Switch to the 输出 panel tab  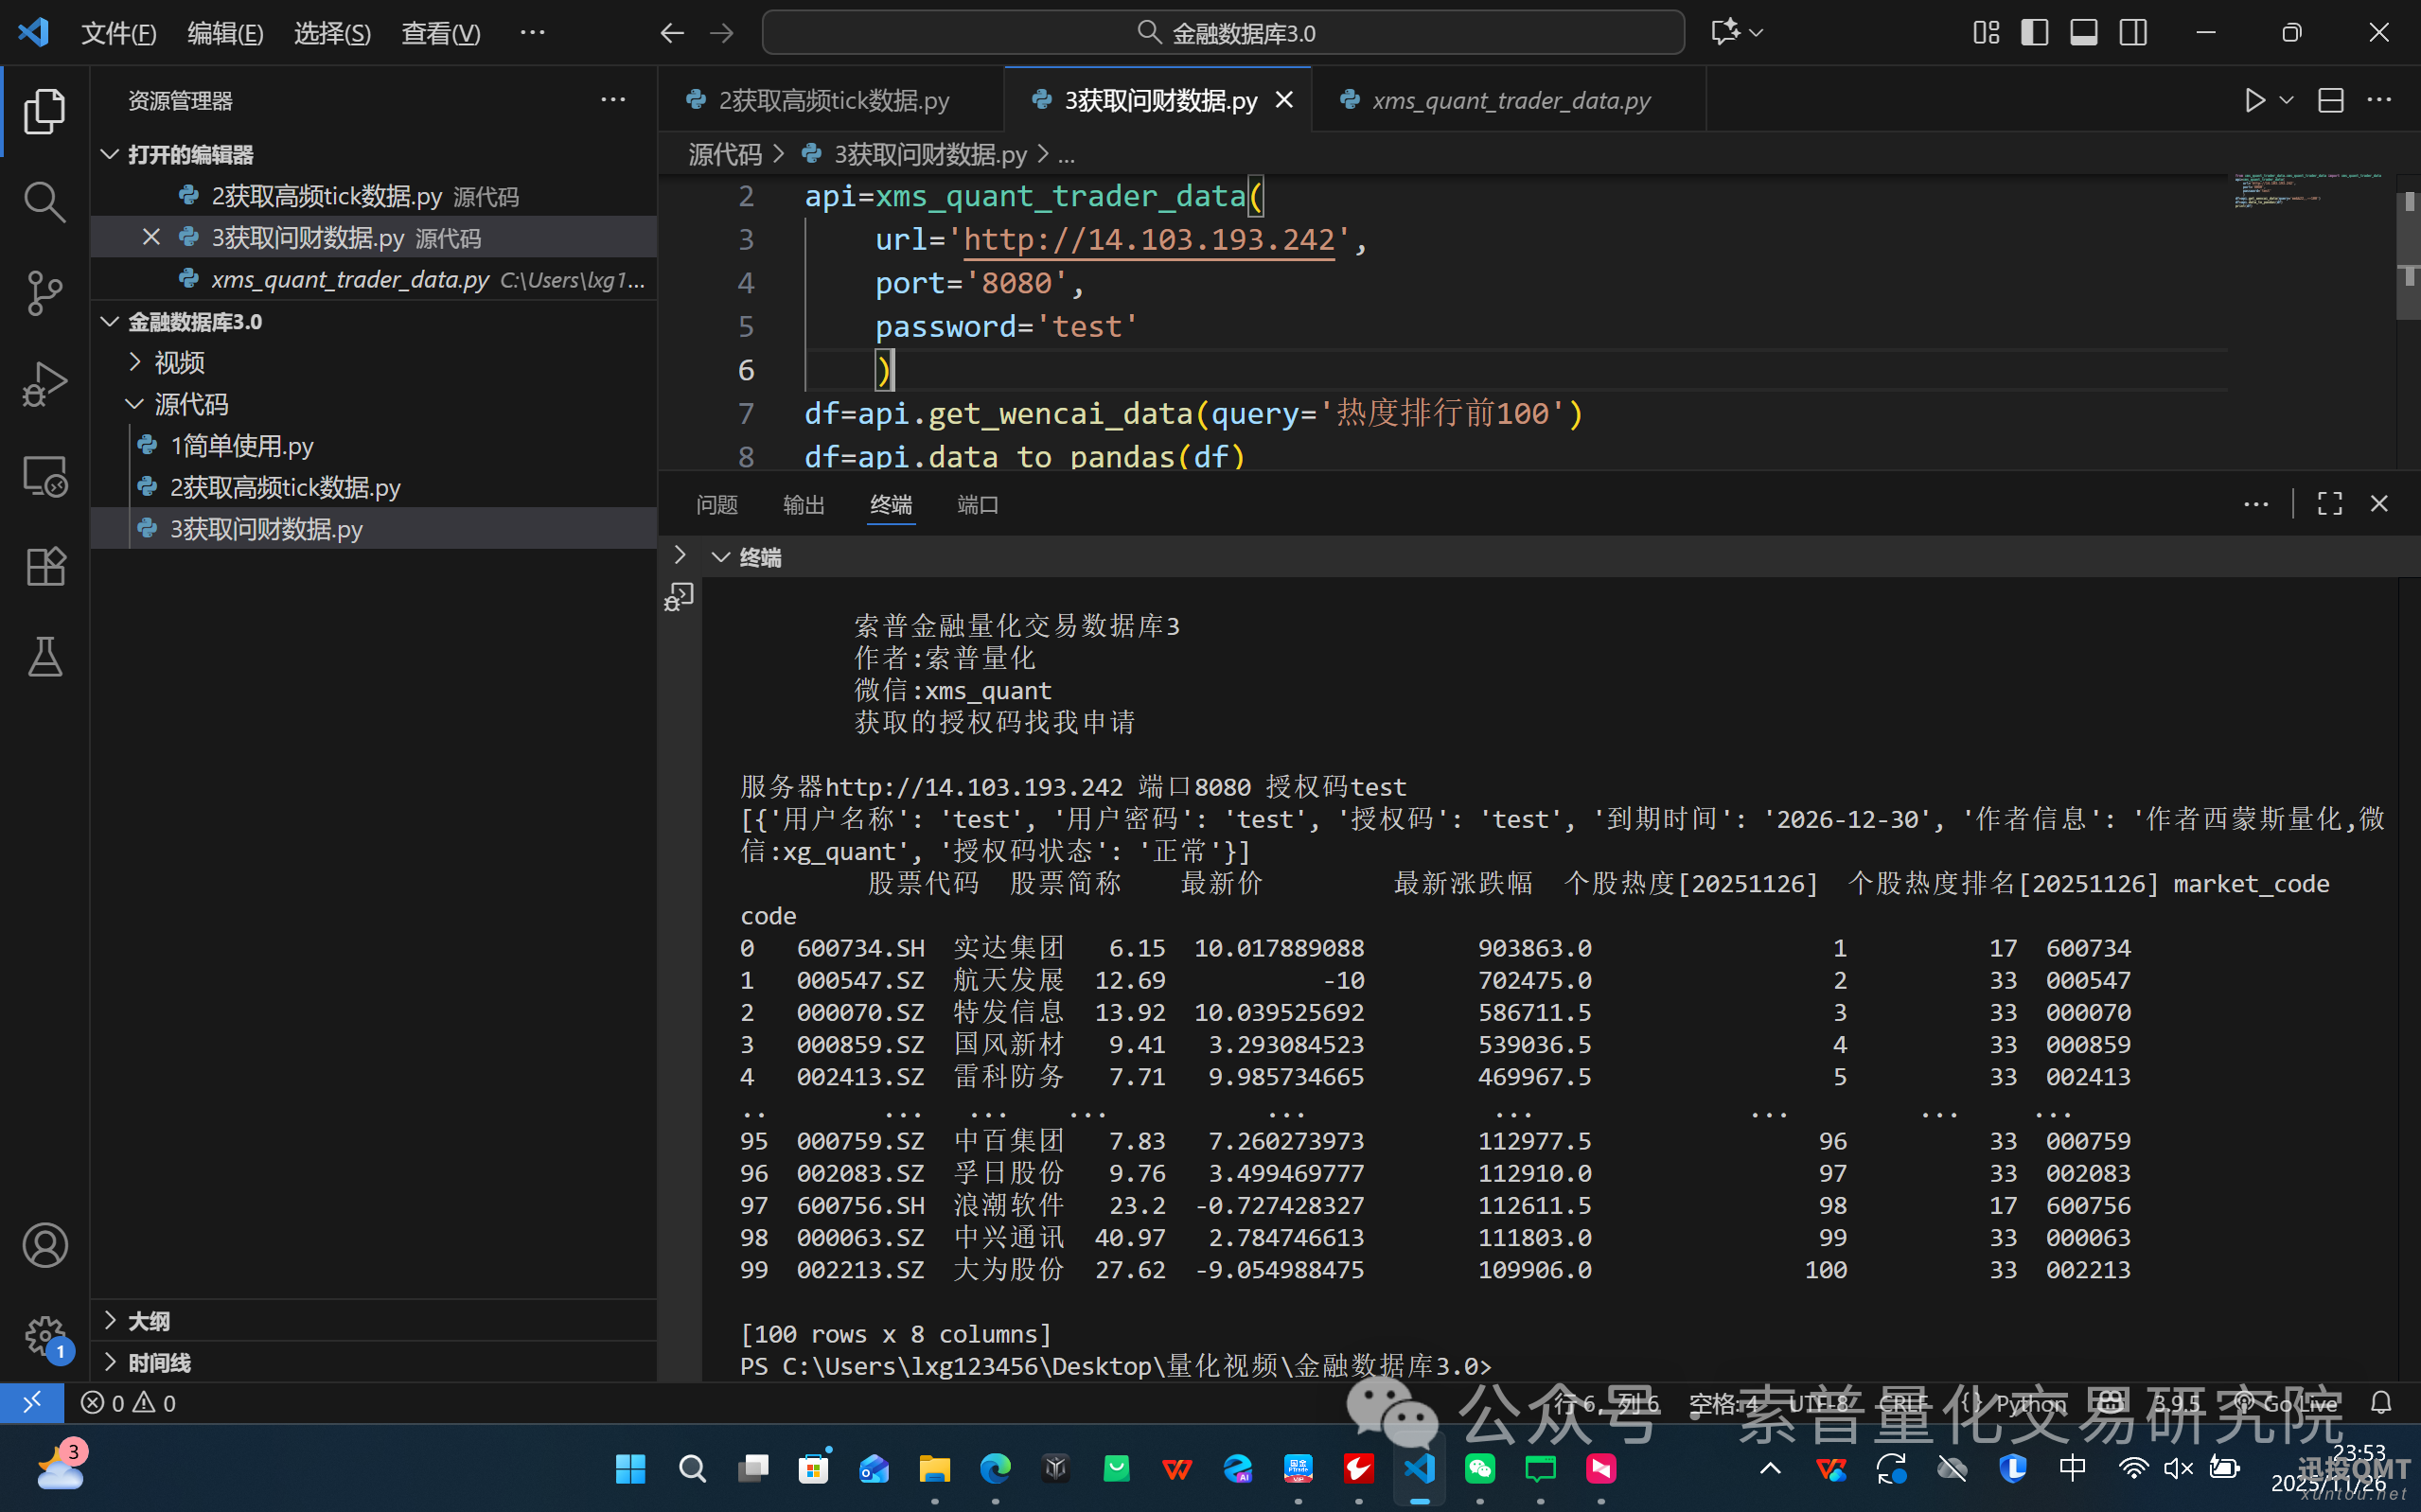pos(803,504)
